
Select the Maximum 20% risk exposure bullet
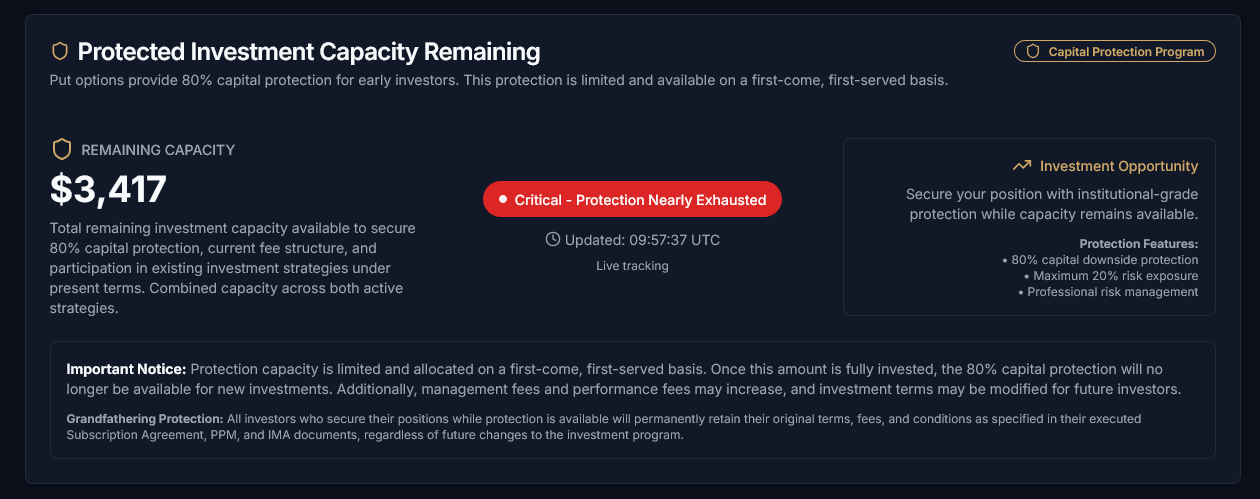tap(1110, 276)
